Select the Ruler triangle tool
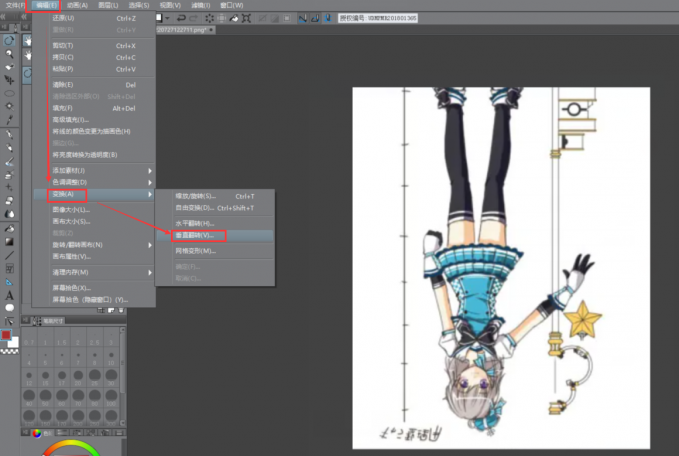Image resolution: width=679 pixels, height=456 pixels. pos(9,282)
